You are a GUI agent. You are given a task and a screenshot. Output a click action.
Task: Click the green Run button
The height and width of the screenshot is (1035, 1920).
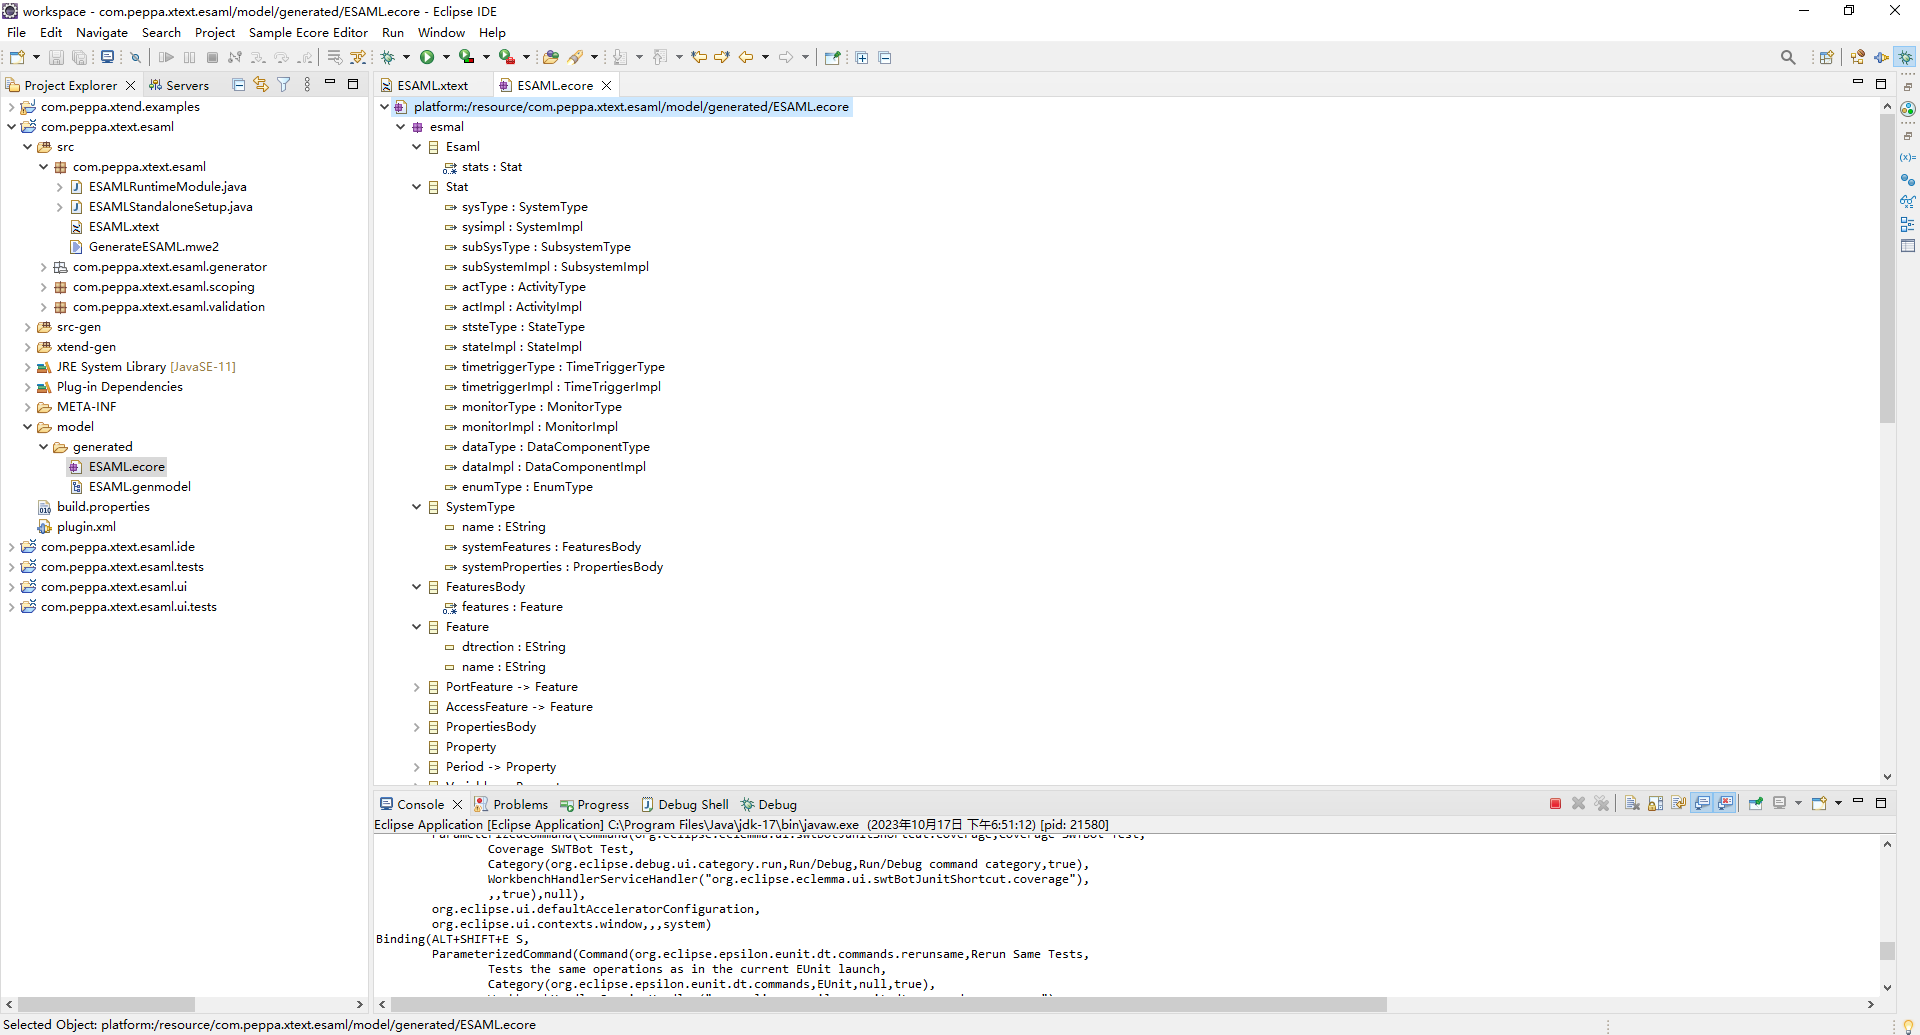point(427,57)
